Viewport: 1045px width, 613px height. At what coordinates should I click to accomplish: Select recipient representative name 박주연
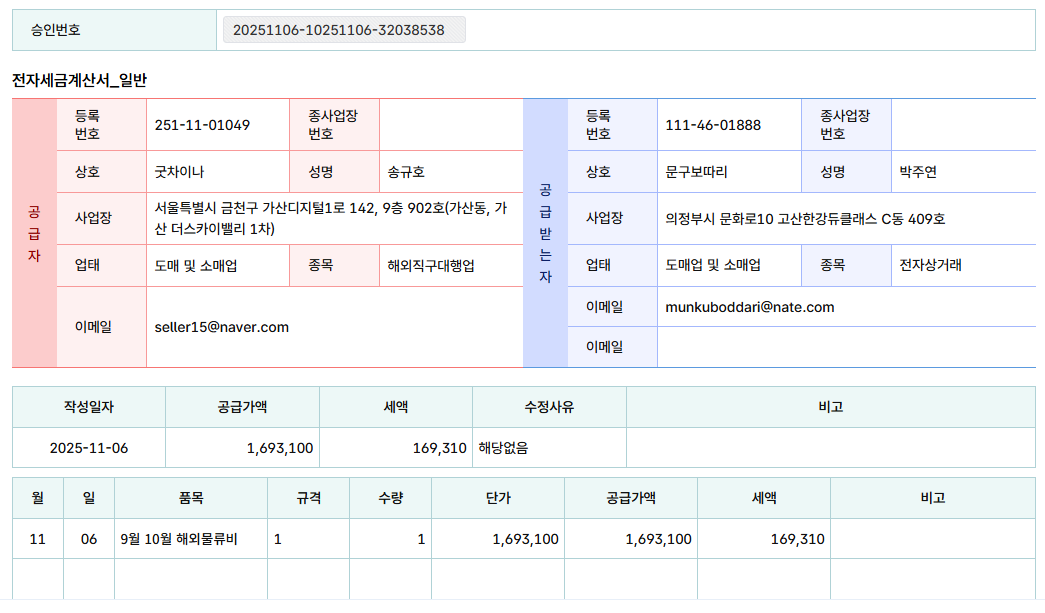(917, 172)
